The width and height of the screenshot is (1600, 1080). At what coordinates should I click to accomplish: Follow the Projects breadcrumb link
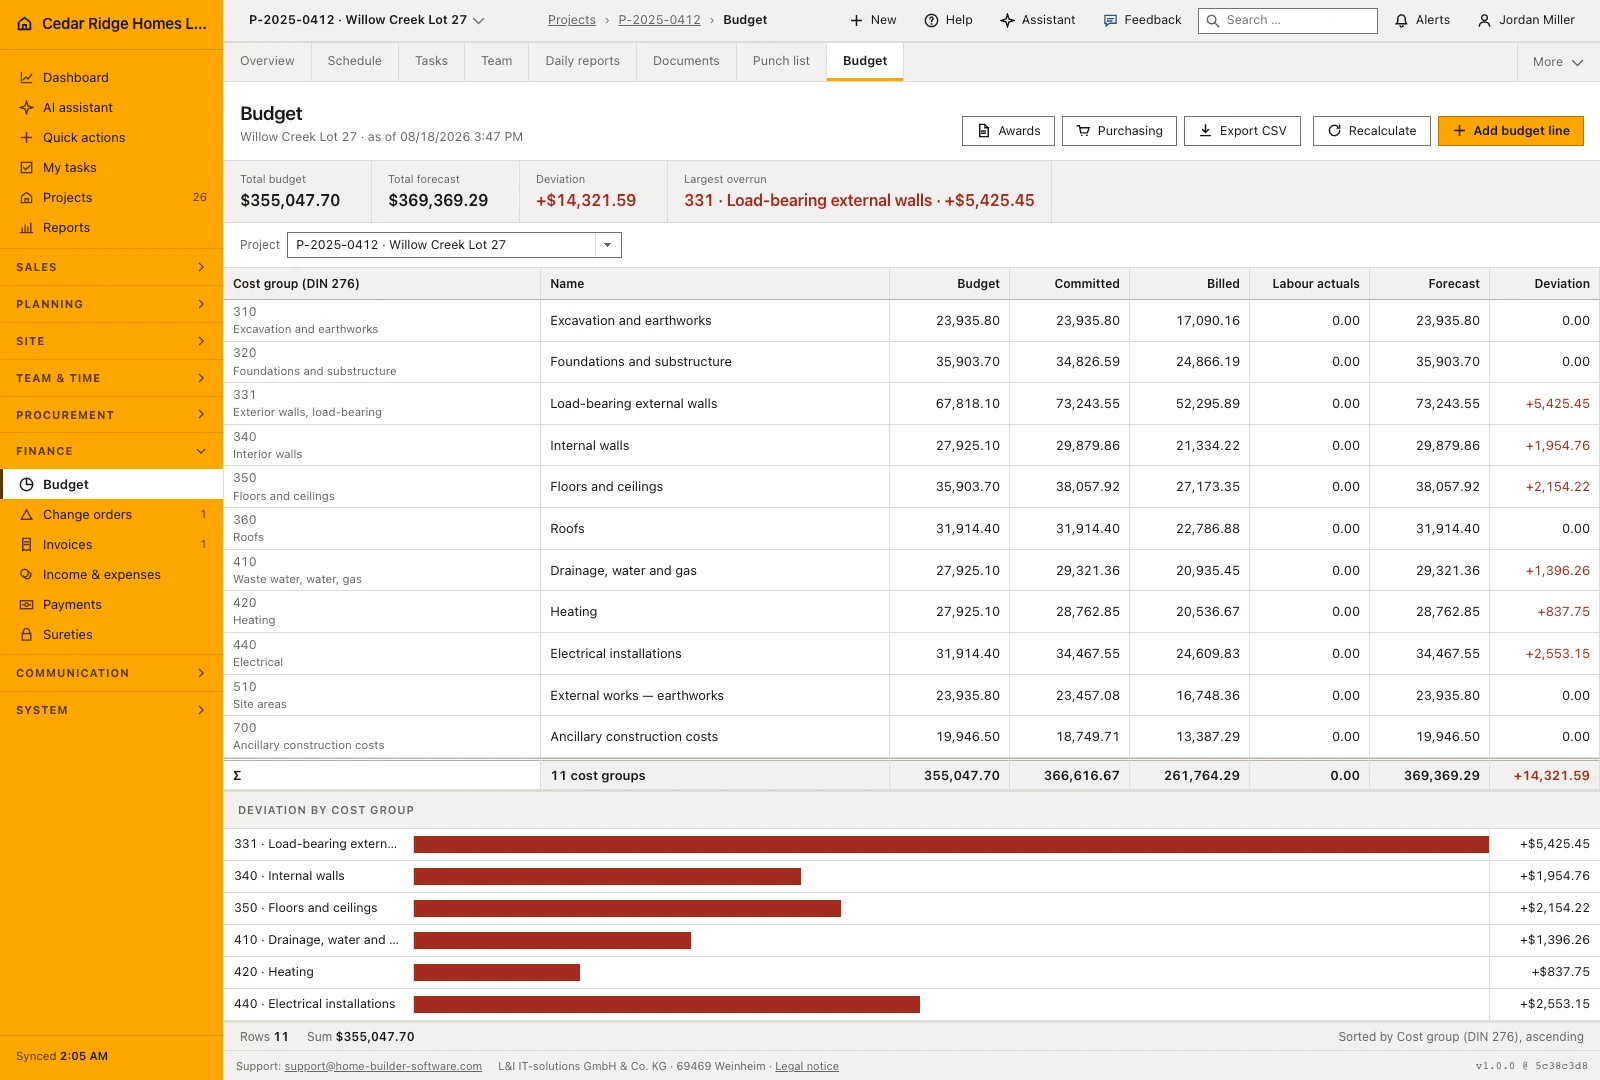click(571, 20)
